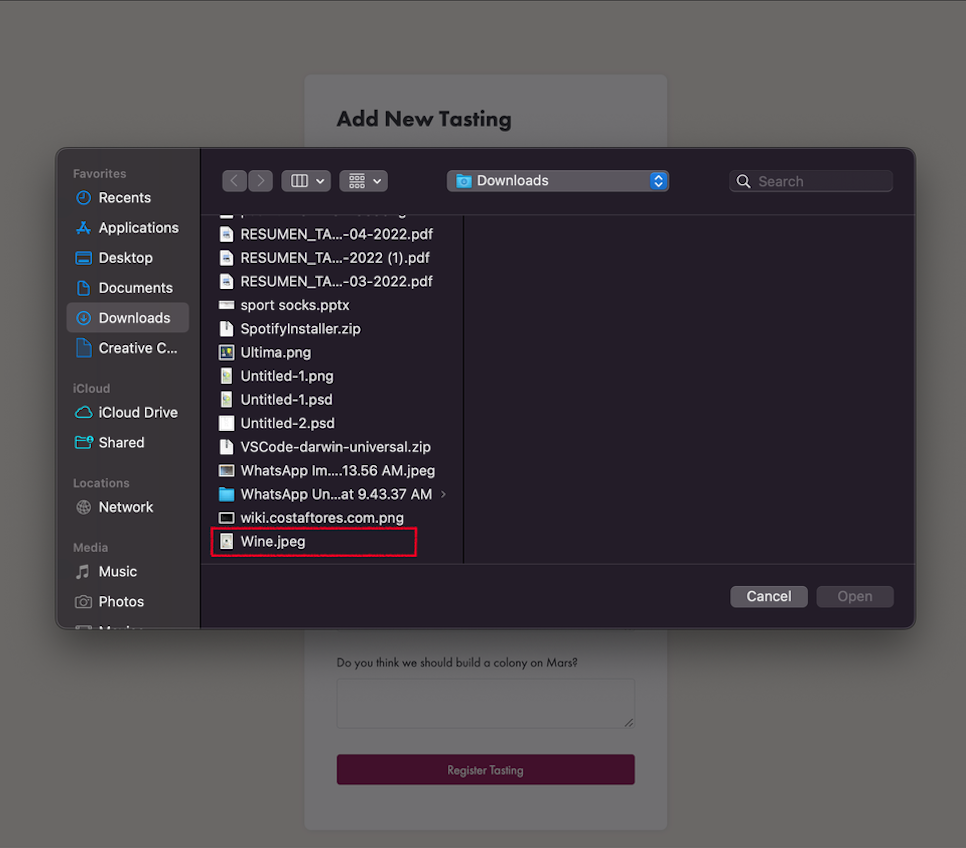Open the Downloads location pop-up menu

click(x=558, y=181)
